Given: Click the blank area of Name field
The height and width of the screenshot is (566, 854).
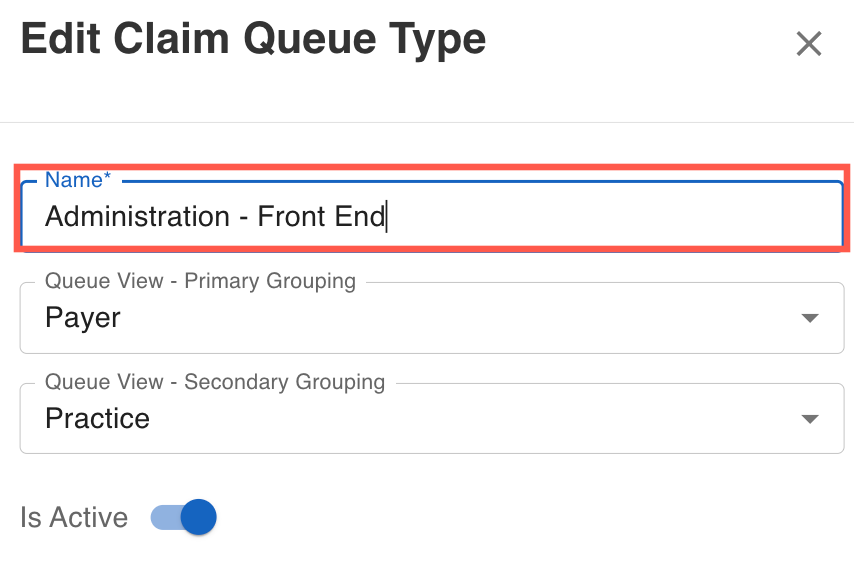Looking at the screenshot, I should 610,216.
